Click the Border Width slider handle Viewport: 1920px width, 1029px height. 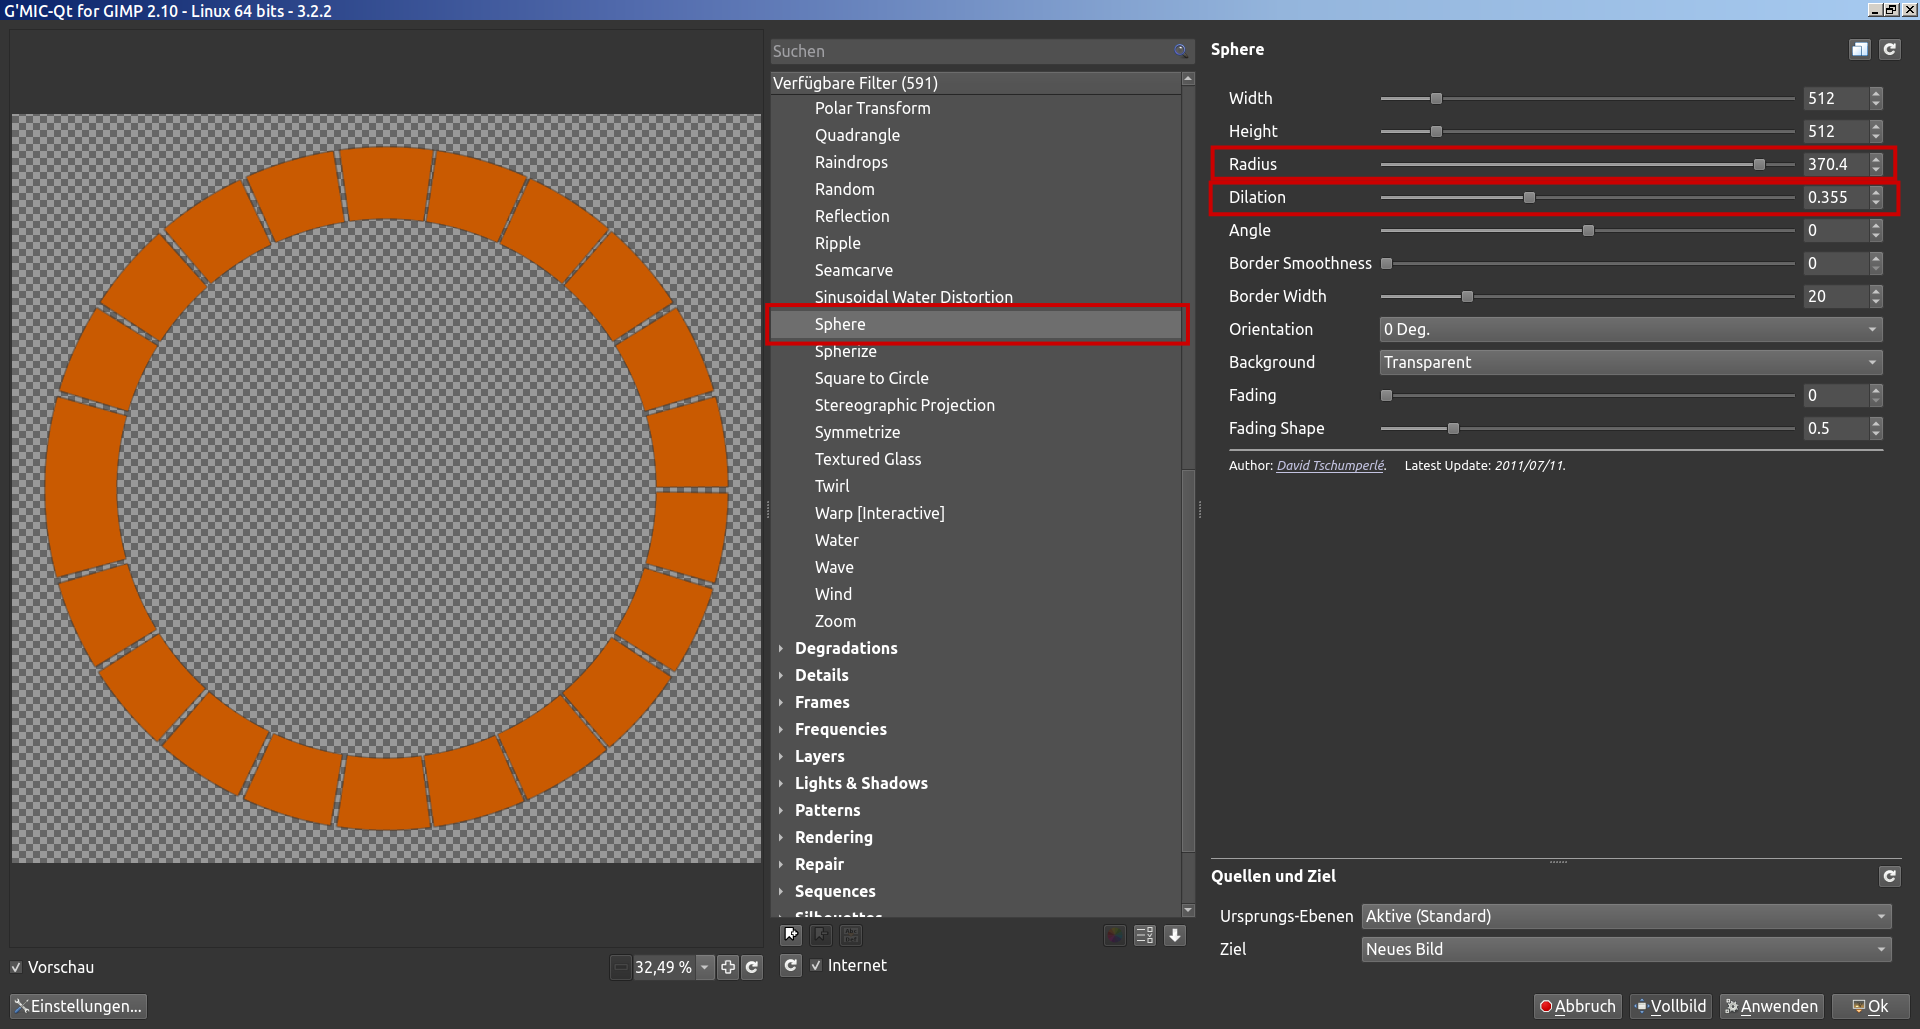point(1467,296)
